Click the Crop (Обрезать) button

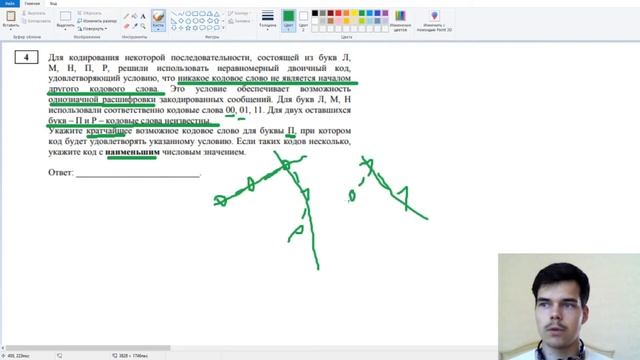[x=89, y=13]
